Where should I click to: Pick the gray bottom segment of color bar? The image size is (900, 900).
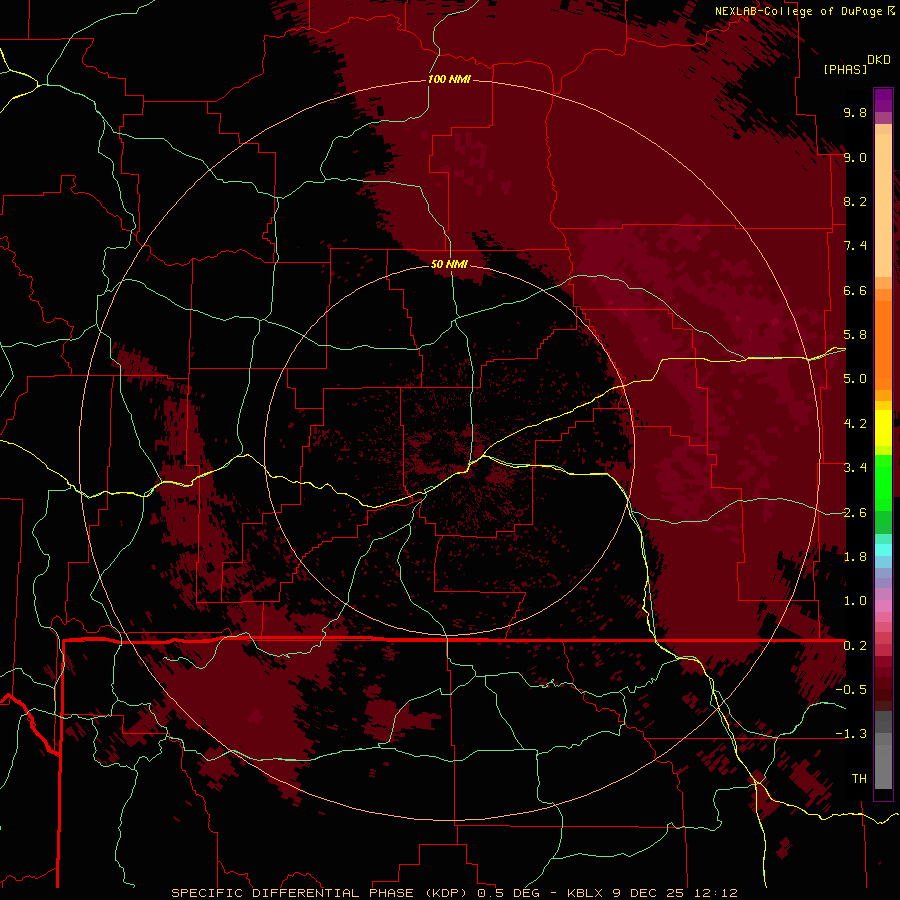883,766
